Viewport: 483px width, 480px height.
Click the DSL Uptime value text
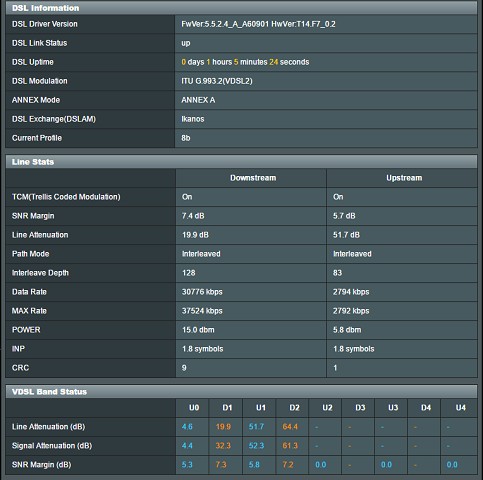pyautogui.click(x=245, y=62)
